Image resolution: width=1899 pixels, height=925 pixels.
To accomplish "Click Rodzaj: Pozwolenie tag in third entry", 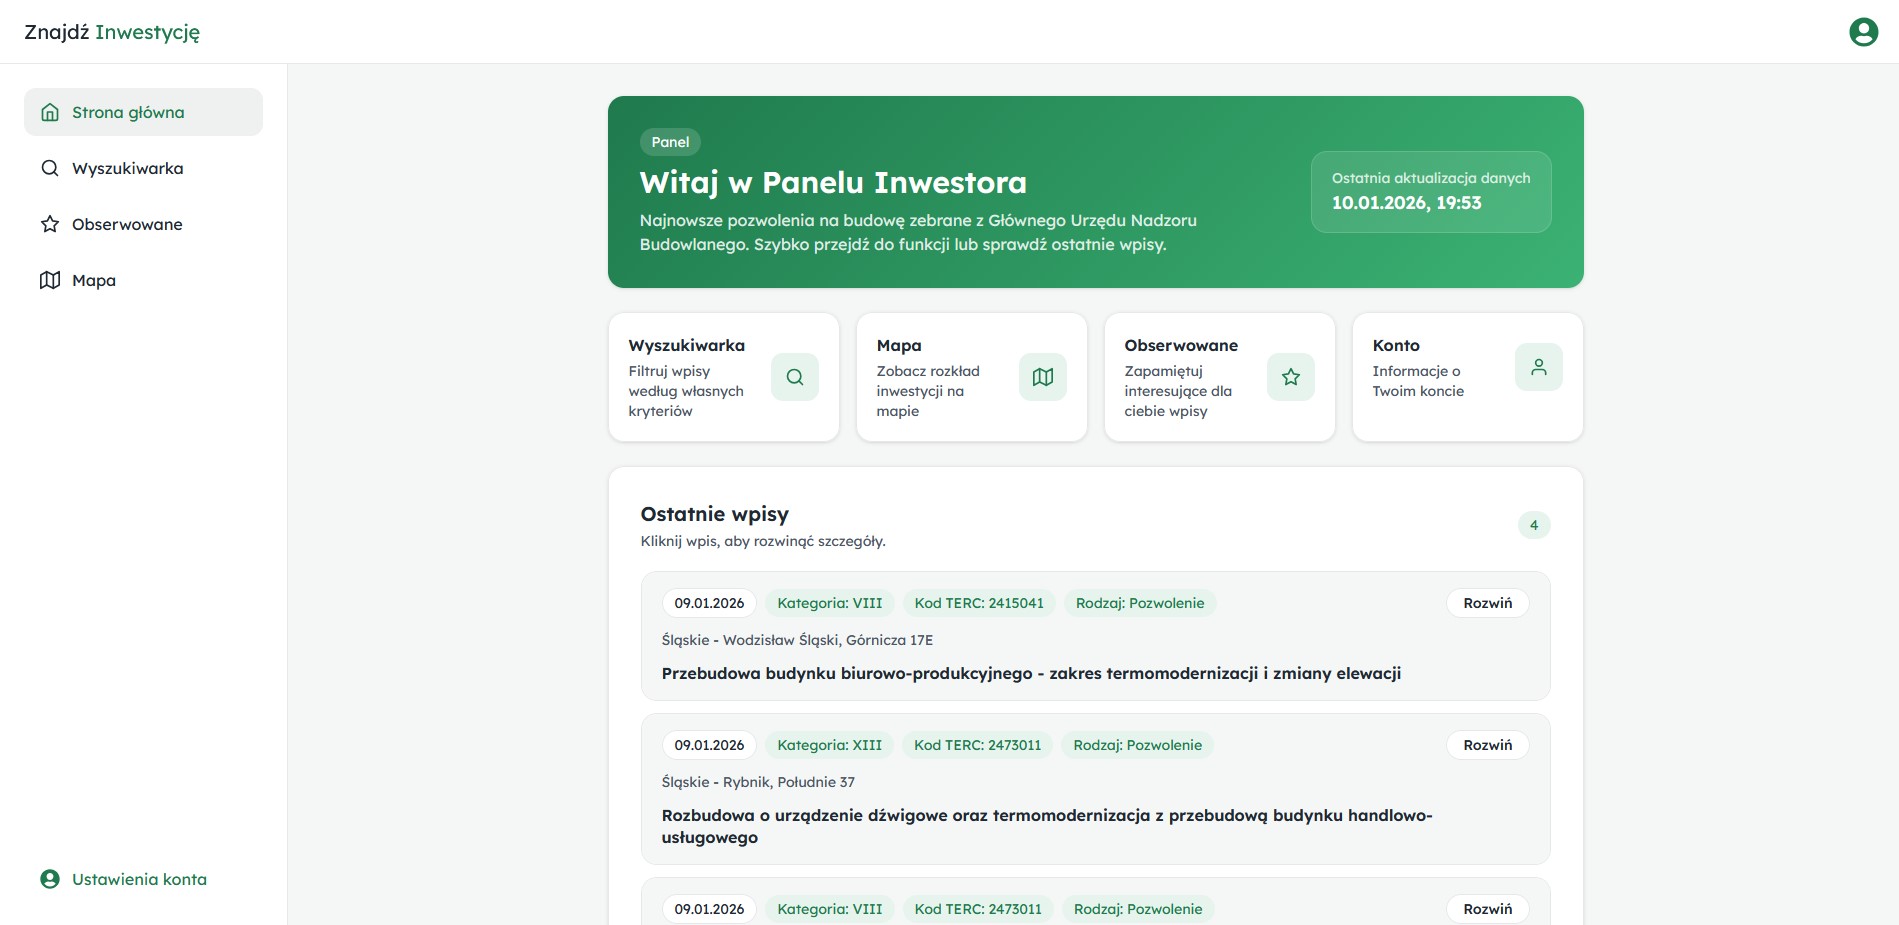I will click(1138, 909).
